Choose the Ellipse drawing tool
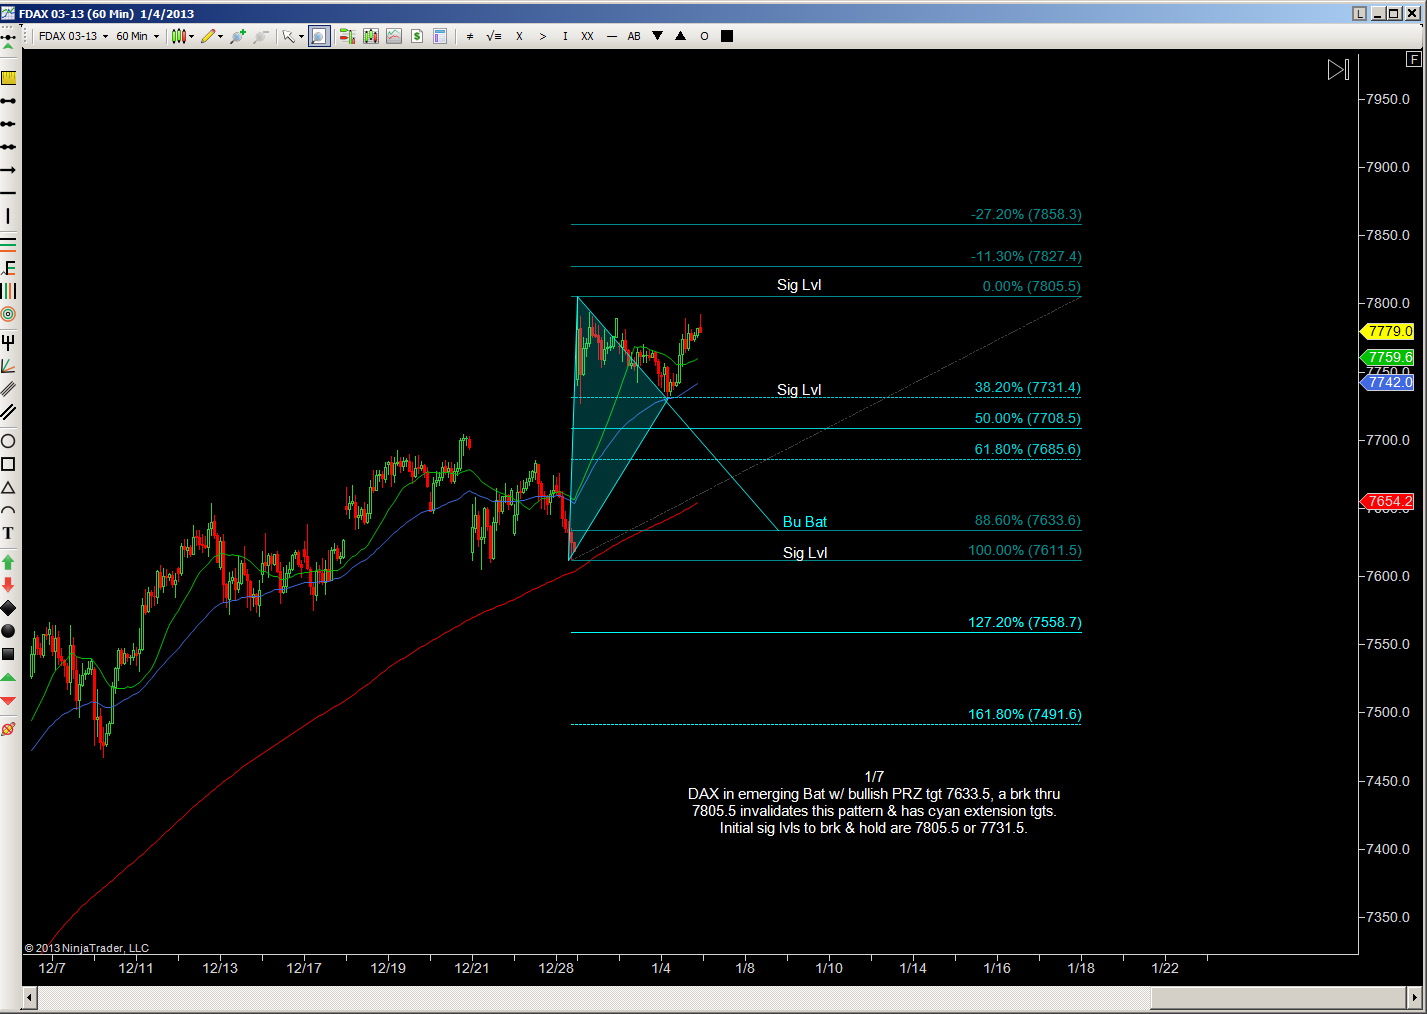The width and height of the screenshot is (1427, 1014). point(8,441)
